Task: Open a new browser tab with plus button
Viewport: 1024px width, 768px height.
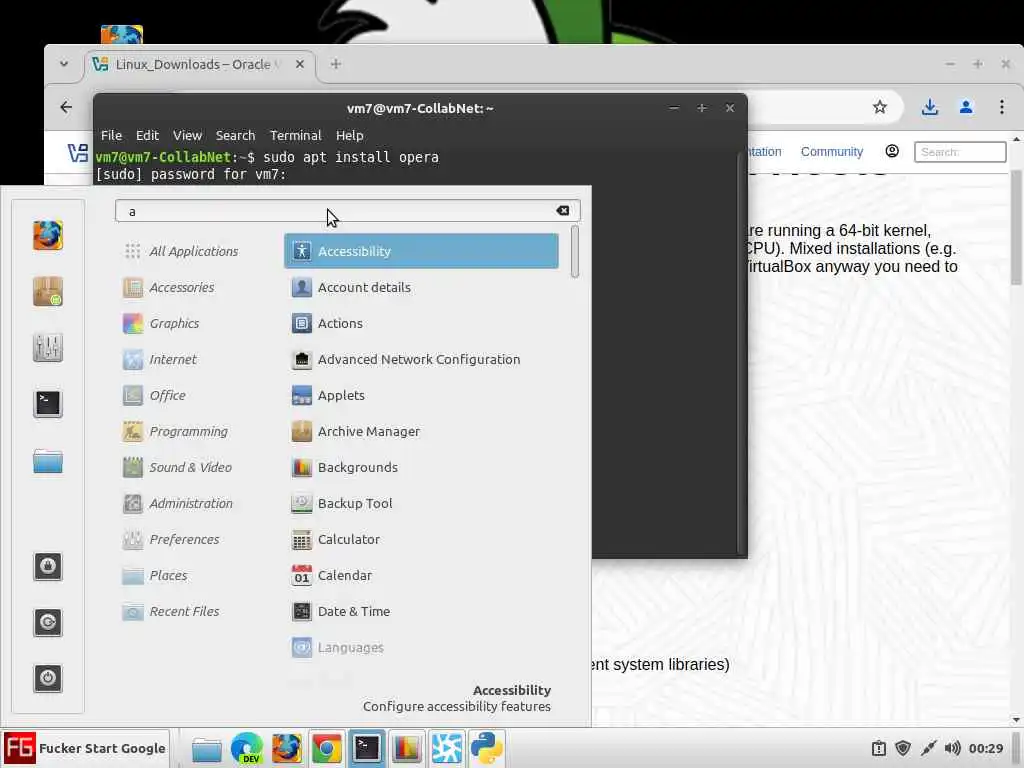Action: pos(335,64)
